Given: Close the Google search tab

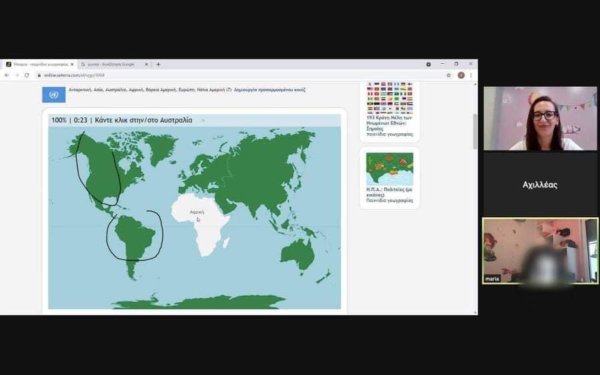Looking at the screenshot, I should [x=146, y=64].
